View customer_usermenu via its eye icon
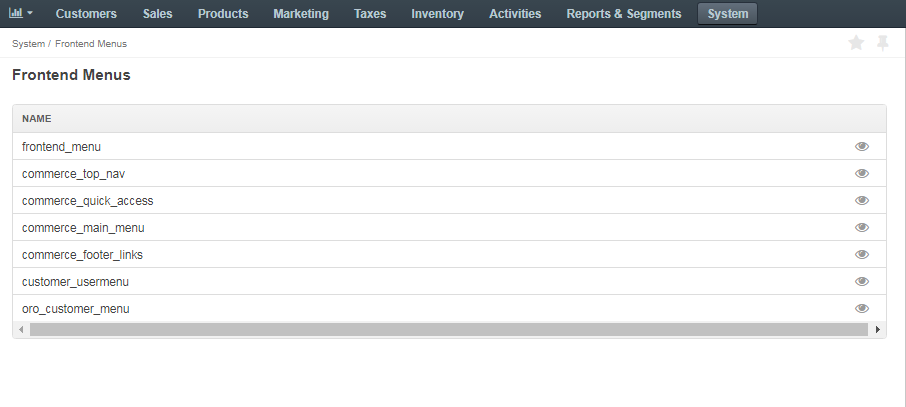The image size is (906, 407). (x=862, y=281)
